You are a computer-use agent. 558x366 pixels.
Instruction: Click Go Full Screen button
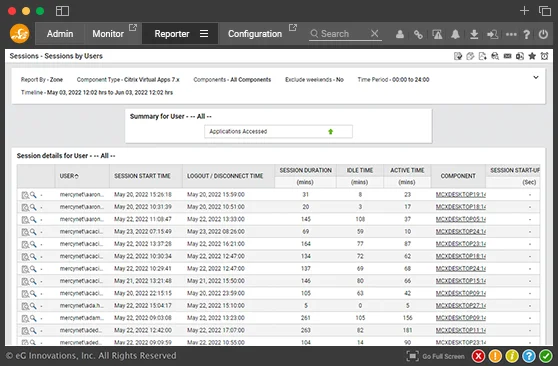tap(436, 356)
